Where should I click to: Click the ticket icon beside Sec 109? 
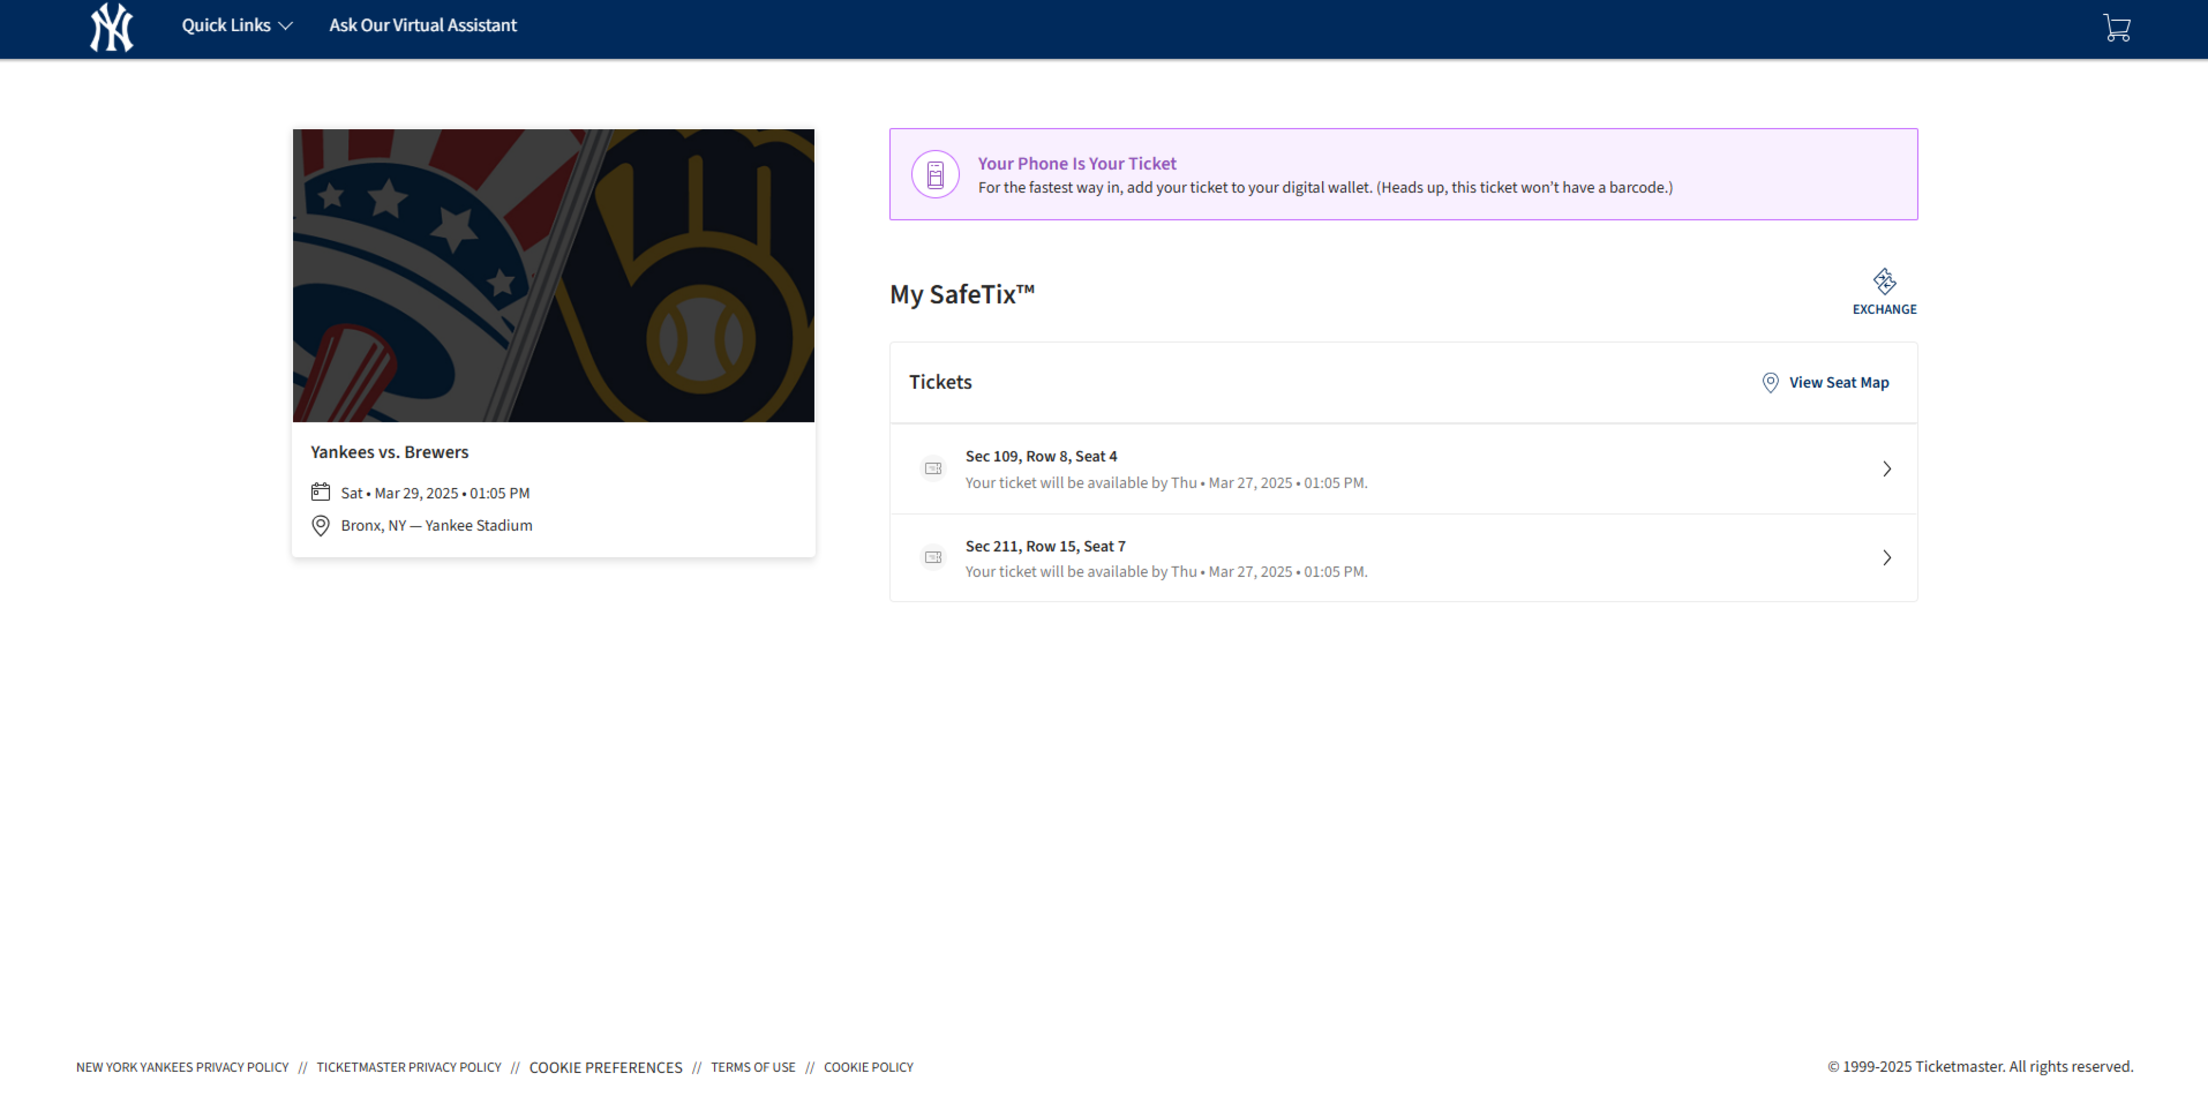click(x=932, y=468)
